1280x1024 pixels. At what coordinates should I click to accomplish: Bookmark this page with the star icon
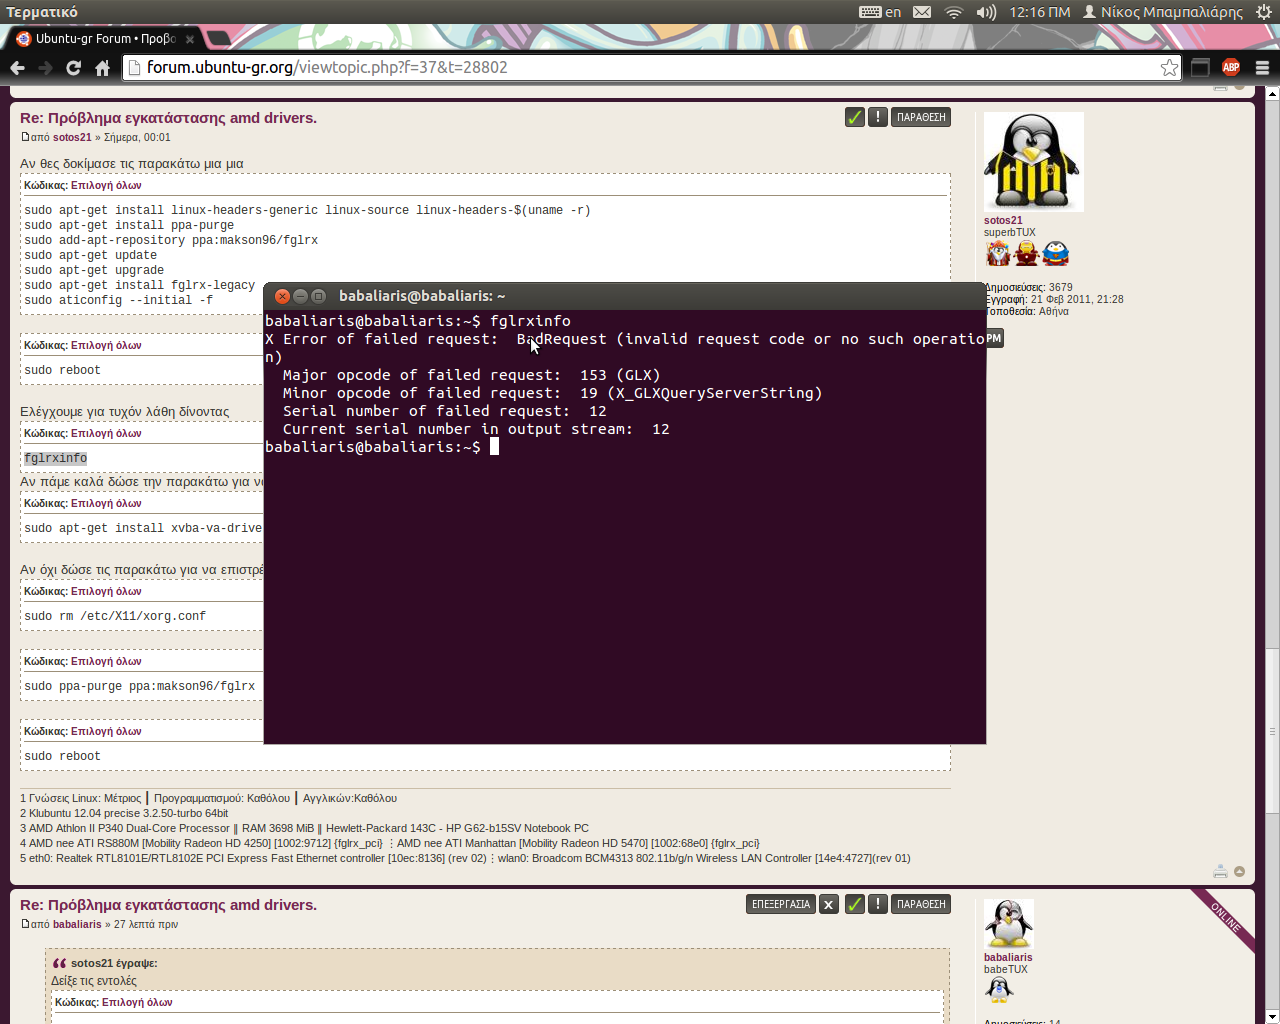click(x=1169, y=67)
